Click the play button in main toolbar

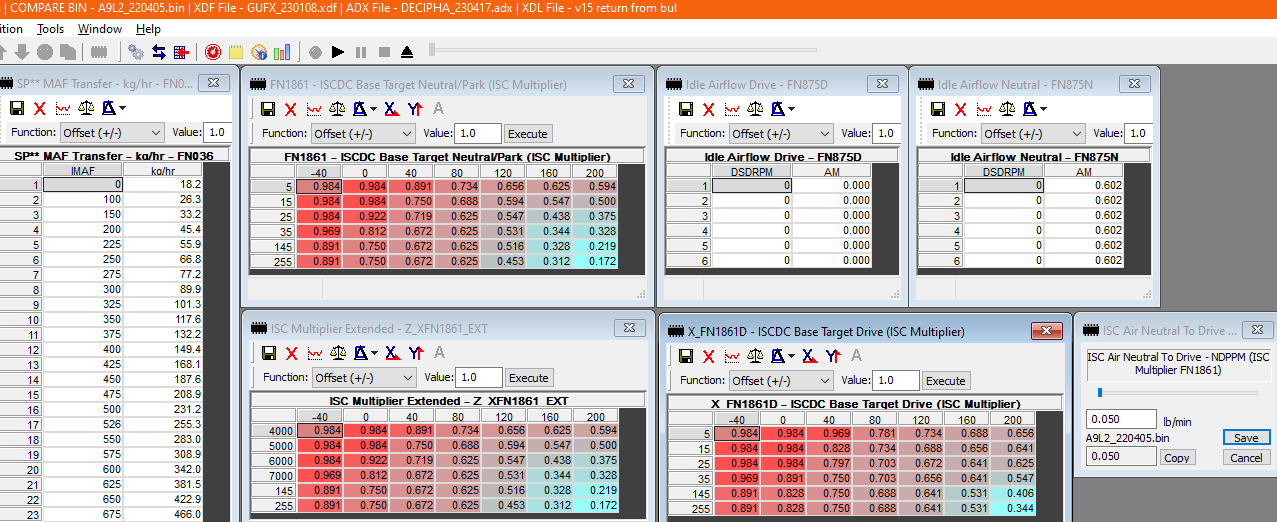[338, 51]
